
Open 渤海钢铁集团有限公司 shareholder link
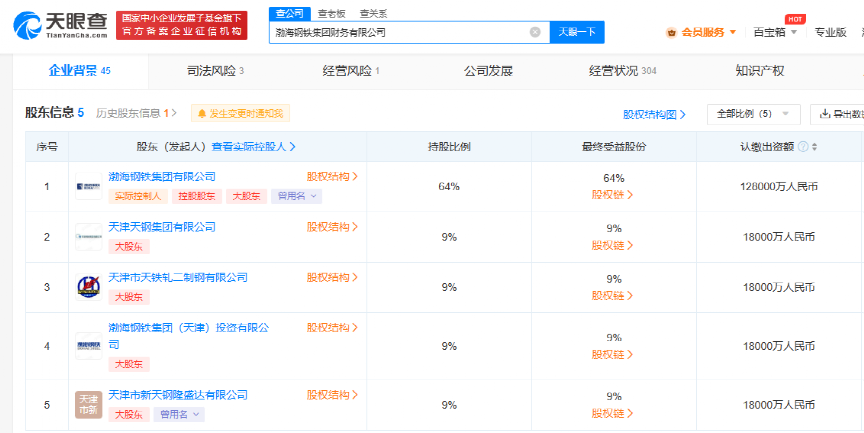(x=162, y=177)
